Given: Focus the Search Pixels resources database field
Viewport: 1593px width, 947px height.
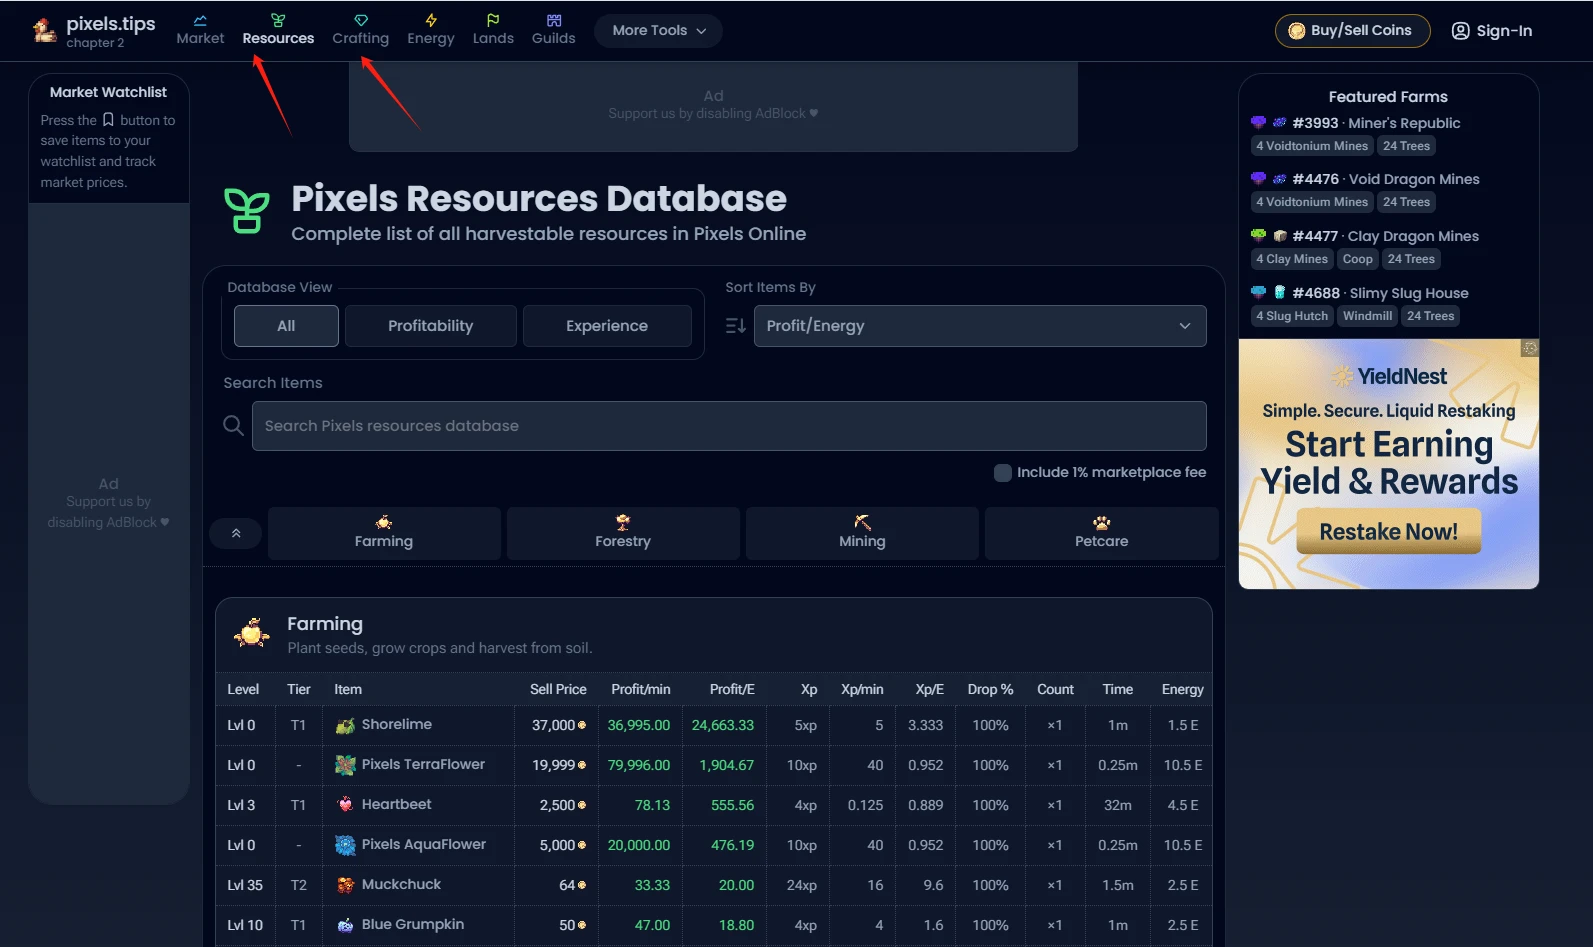Looking at the screenshot, I should point(728,426).
